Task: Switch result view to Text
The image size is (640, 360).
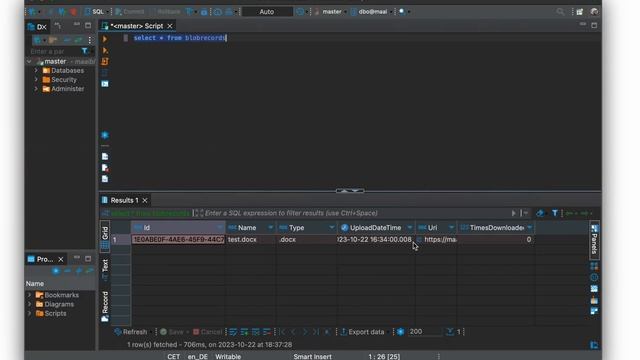Action: (x=105, y=269)
